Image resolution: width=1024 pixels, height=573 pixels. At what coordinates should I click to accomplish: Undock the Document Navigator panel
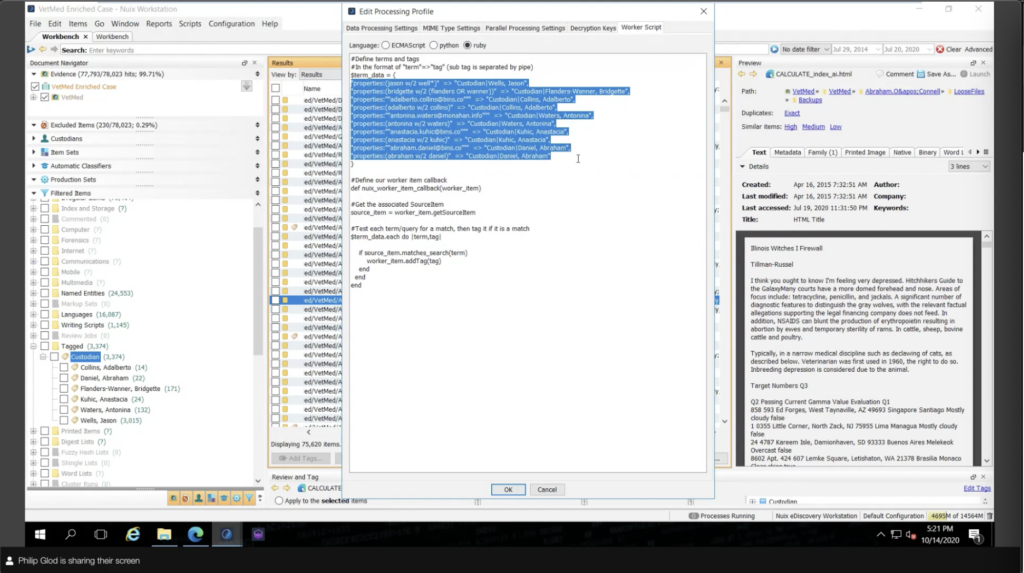point(244,63)
